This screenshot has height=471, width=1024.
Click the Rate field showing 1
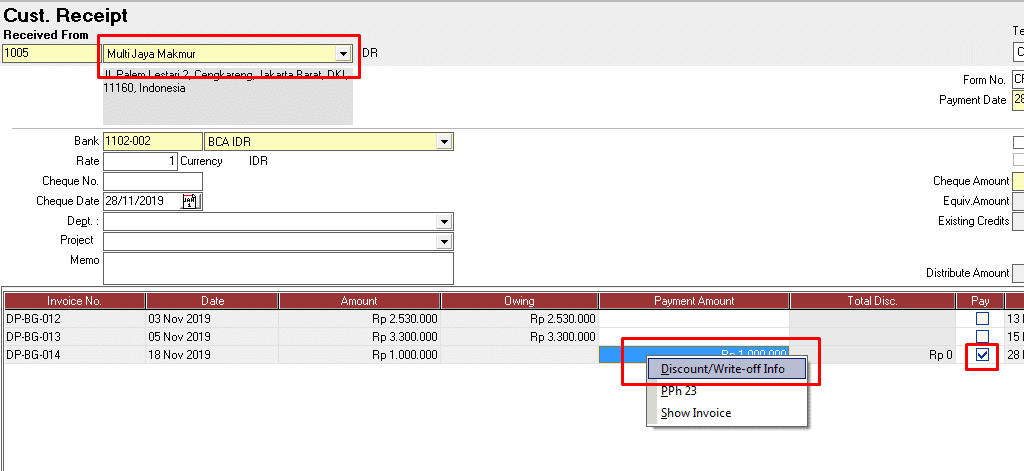tap(140, 161)
